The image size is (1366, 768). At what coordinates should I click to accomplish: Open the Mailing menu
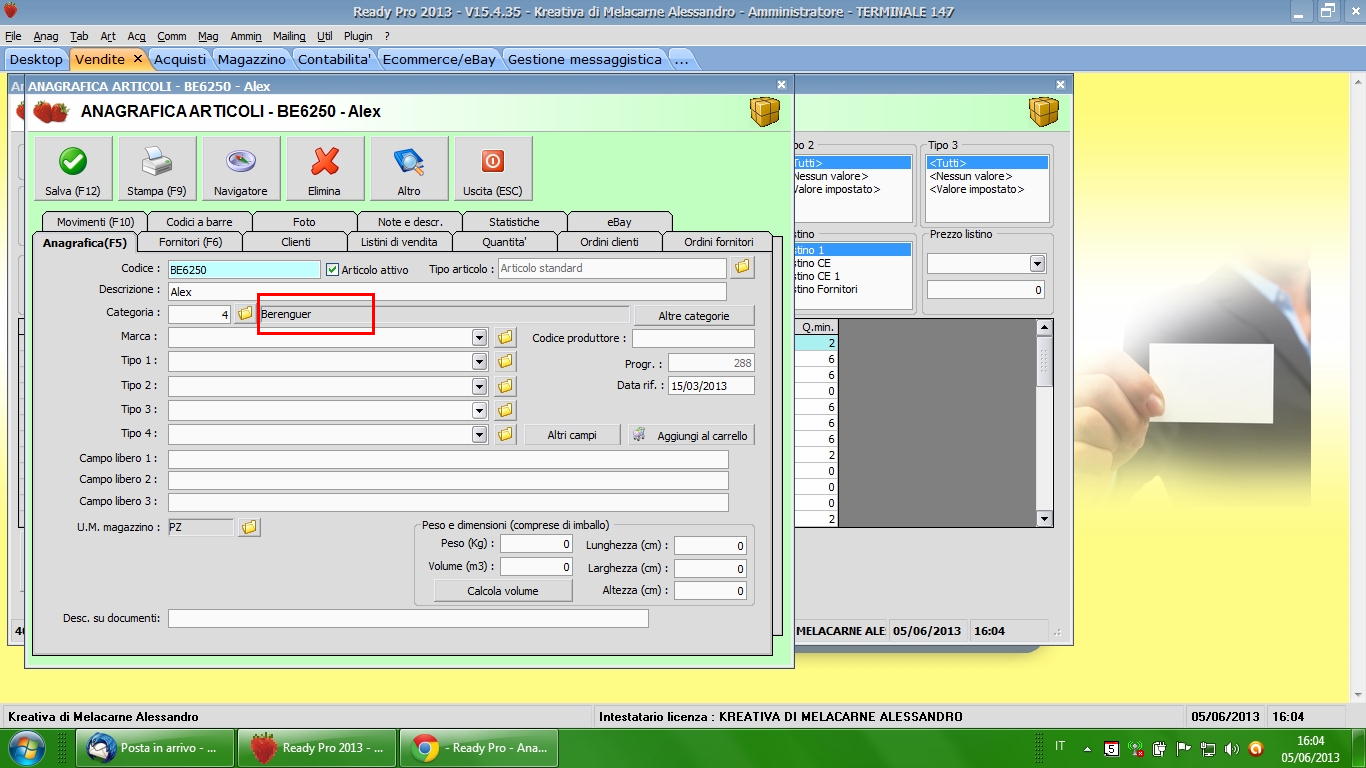pyautogui.click(x=289, y=36)
